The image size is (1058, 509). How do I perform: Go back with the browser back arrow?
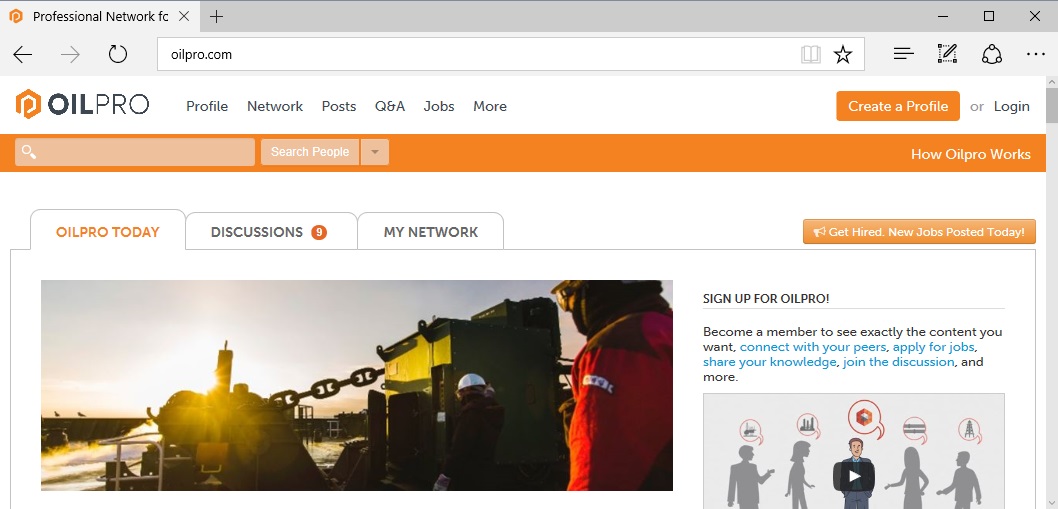(23, 55)
